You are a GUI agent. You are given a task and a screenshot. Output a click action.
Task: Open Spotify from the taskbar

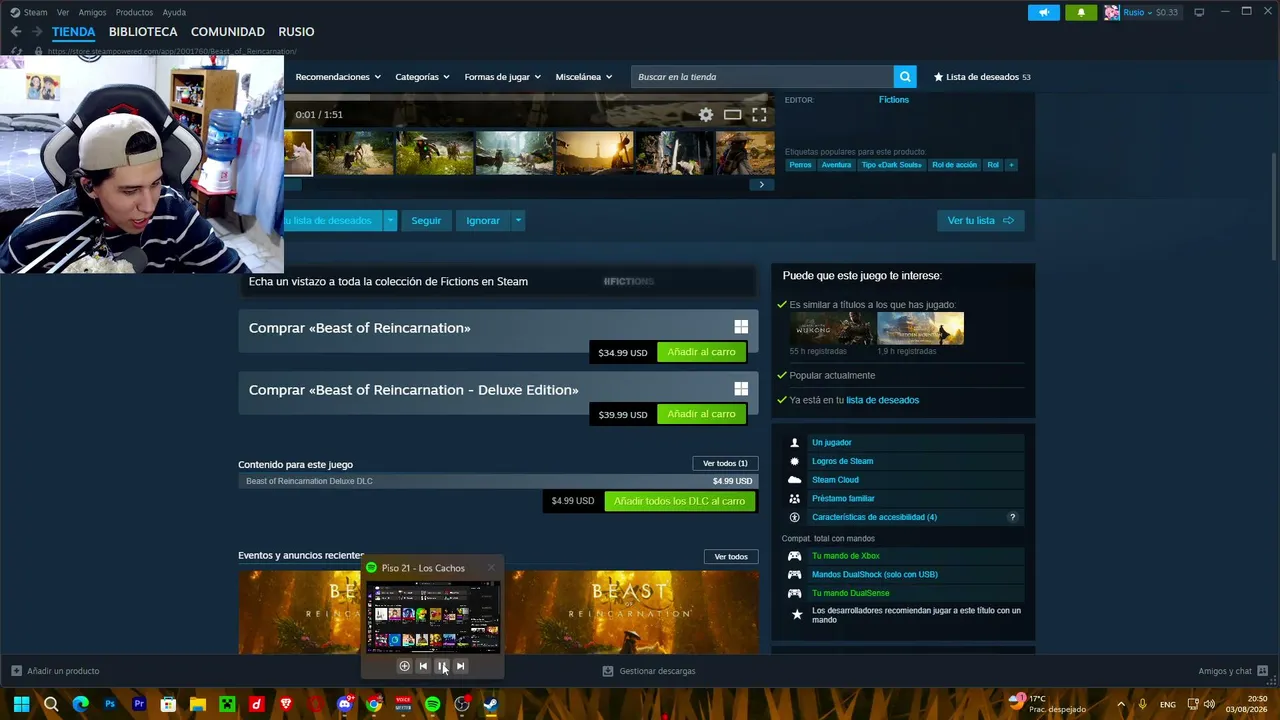[432, 704]
